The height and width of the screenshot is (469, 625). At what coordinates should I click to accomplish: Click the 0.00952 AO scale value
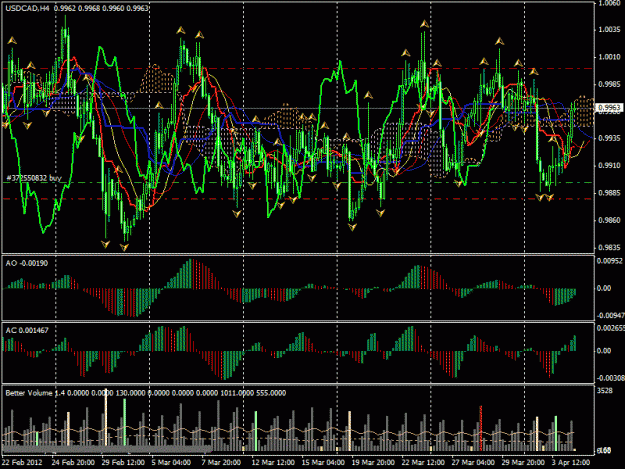609,261
